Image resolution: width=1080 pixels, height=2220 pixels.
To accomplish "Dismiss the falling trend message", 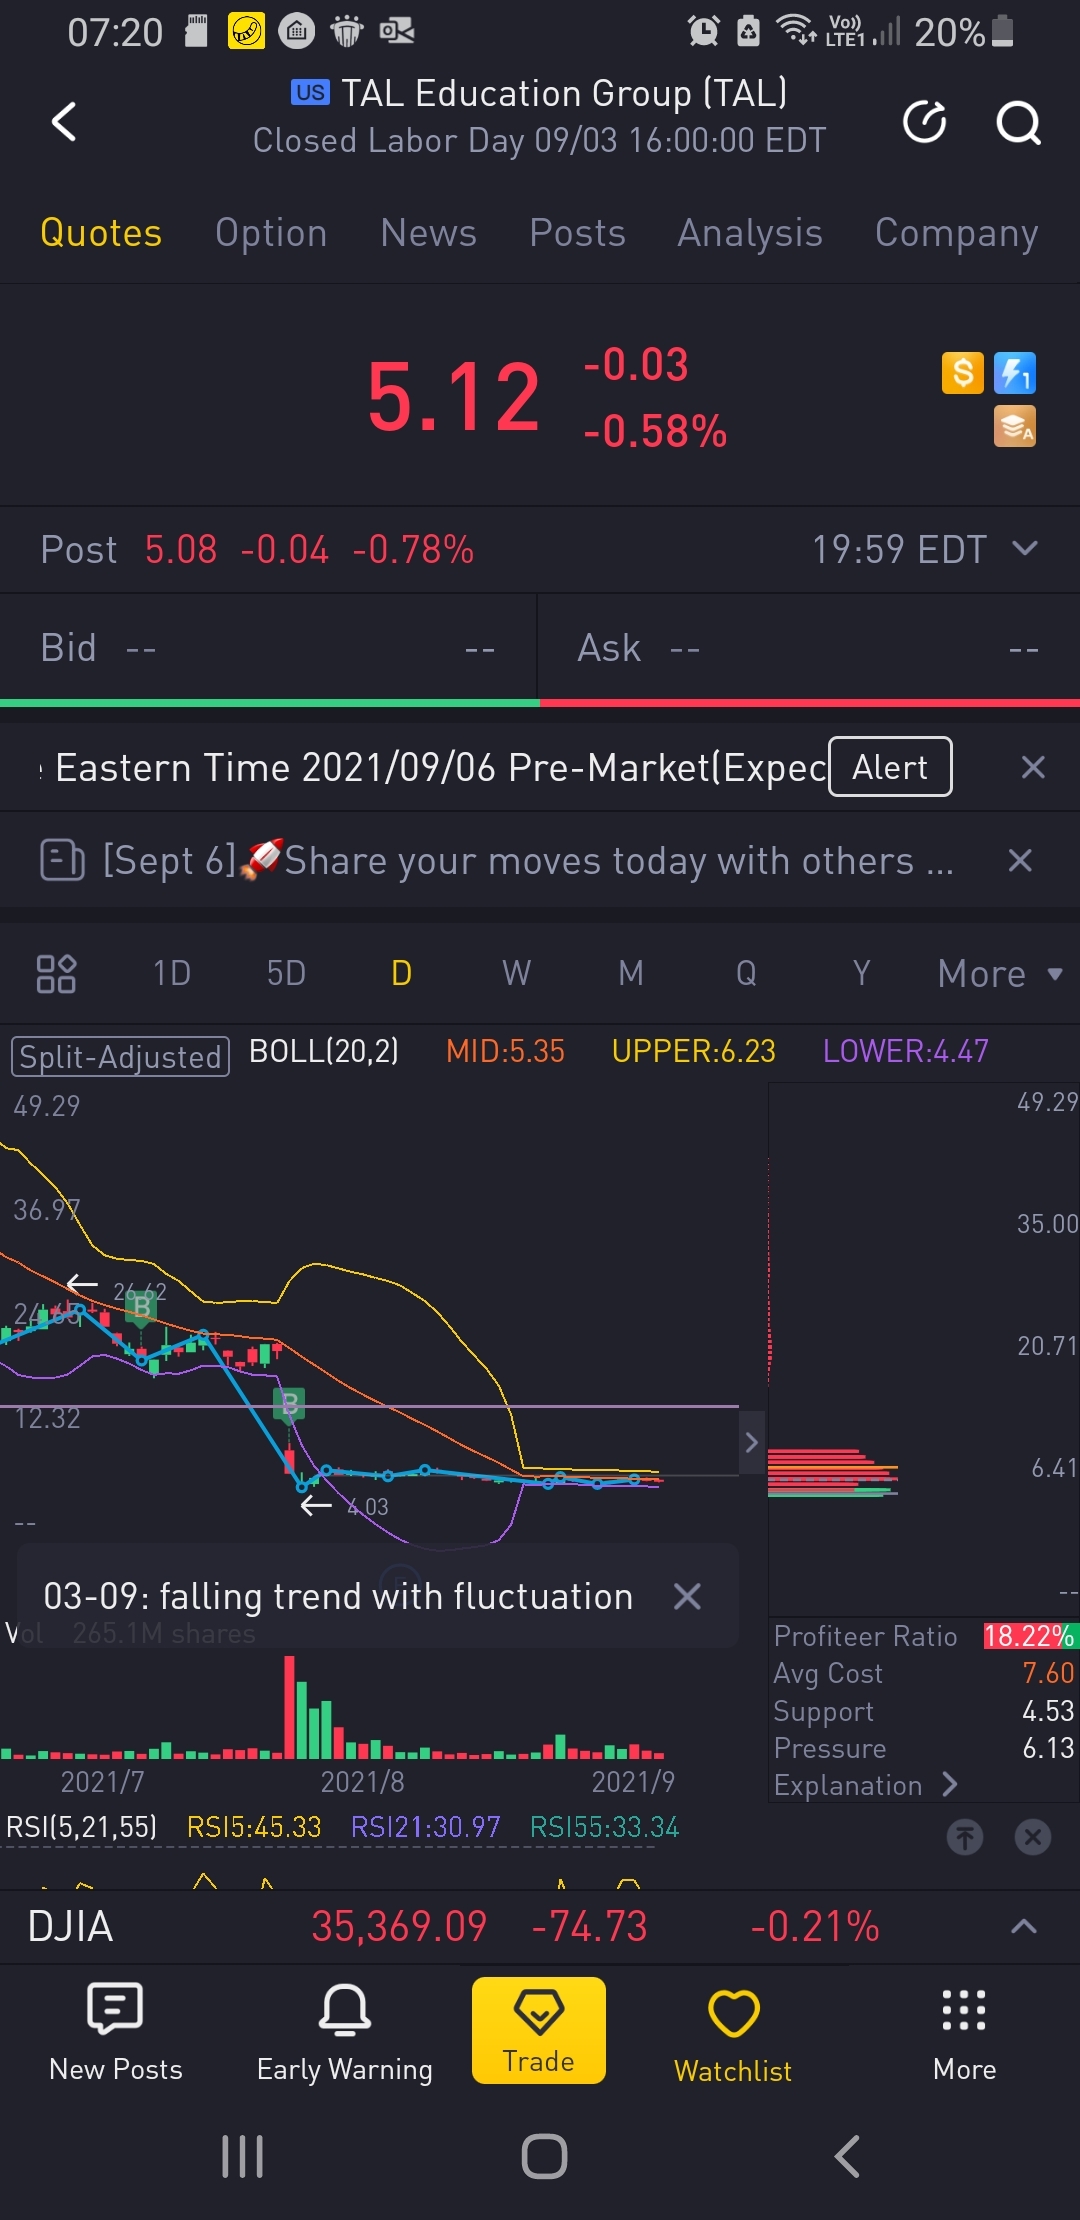I will (x=687, y=1596).
